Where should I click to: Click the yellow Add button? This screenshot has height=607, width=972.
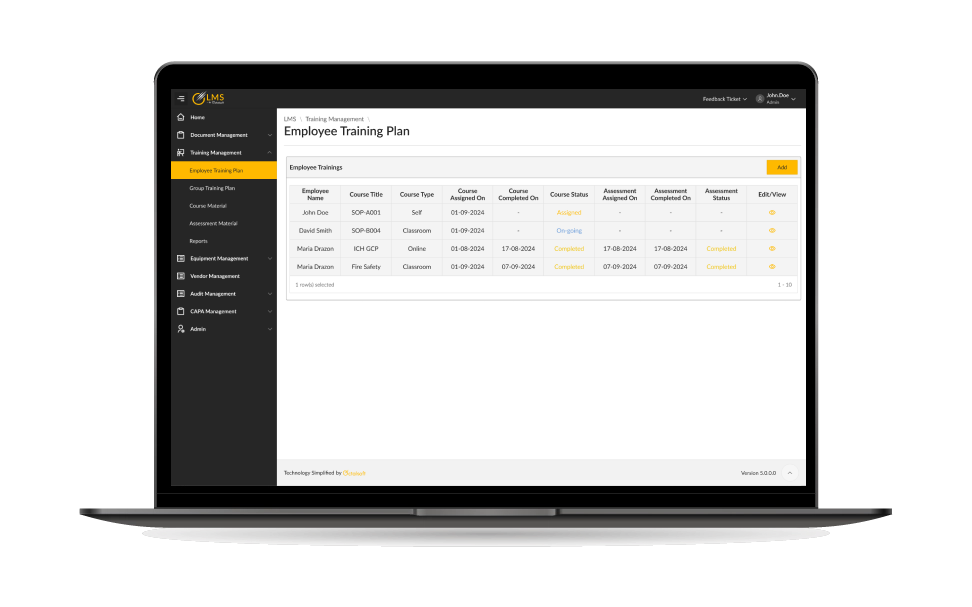click(x=781, y=167)
